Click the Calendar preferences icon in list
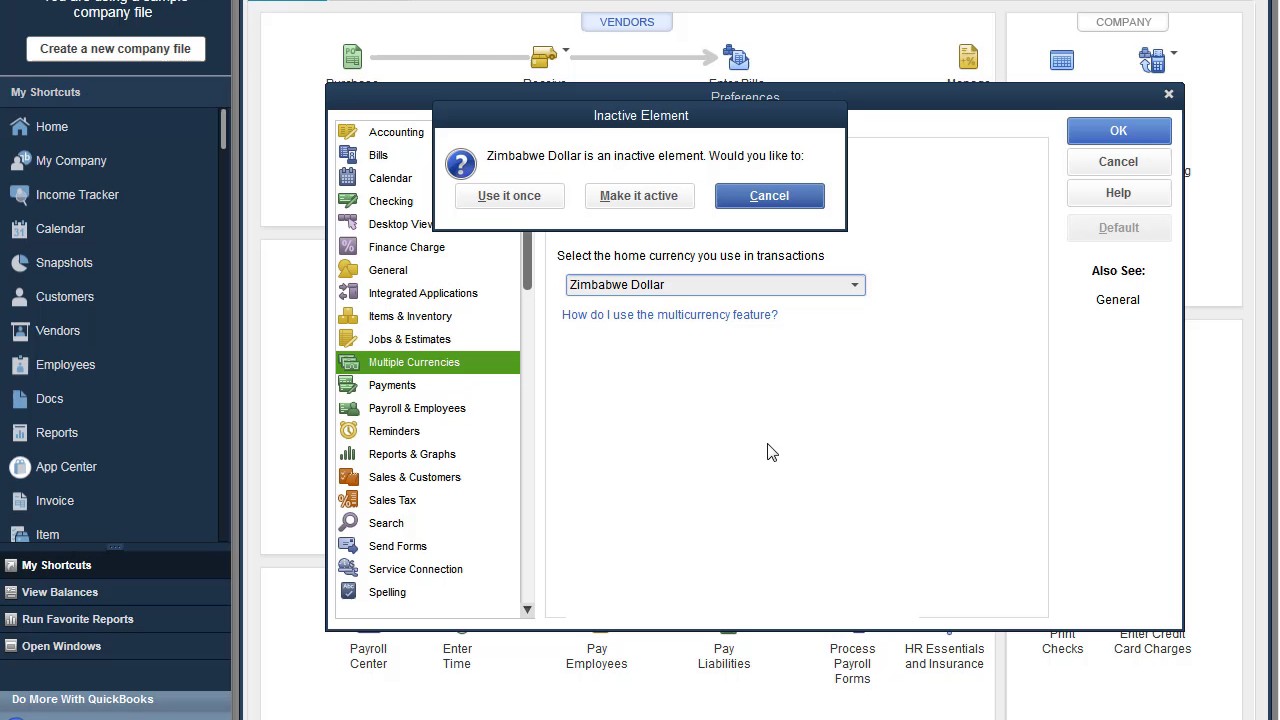This screenshot has width=1280, height=720. pyautogui.click(x=348, y=178)
